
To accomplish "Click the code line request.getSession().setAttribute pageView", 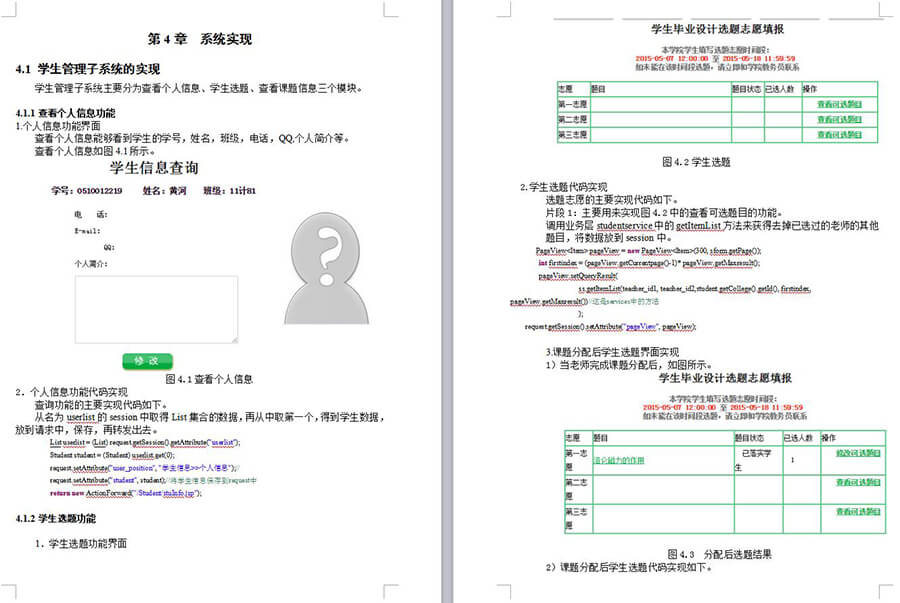I will point(610,327).
